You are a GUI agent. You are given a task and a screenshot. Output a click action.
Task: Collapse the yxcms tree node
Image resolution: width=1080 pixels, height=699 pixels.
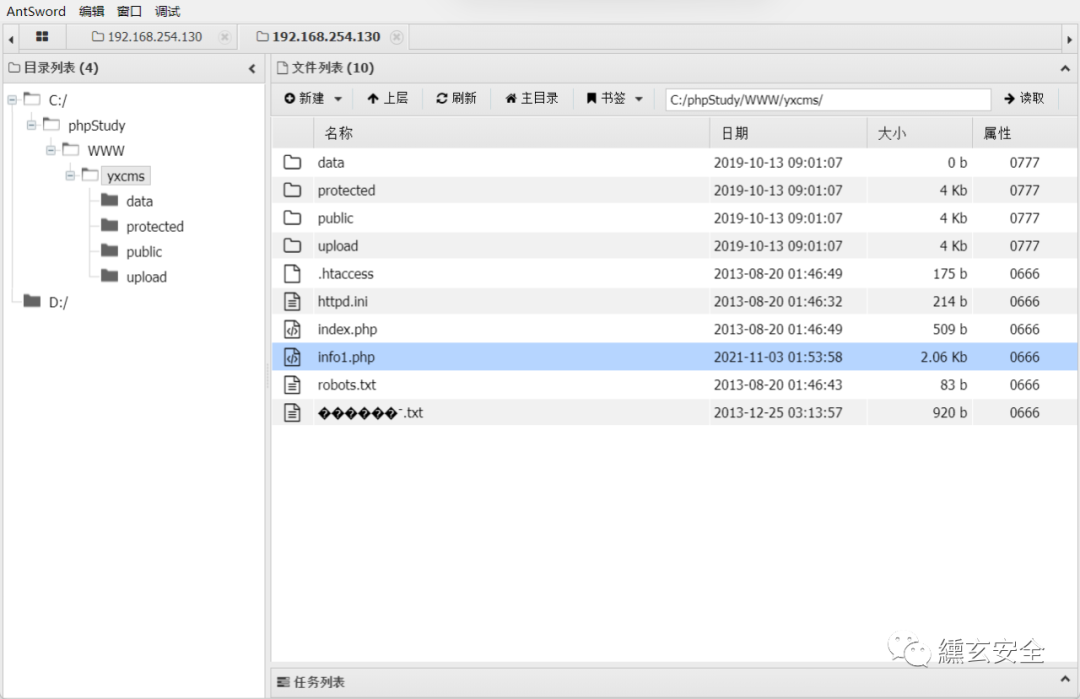[70, 176]
